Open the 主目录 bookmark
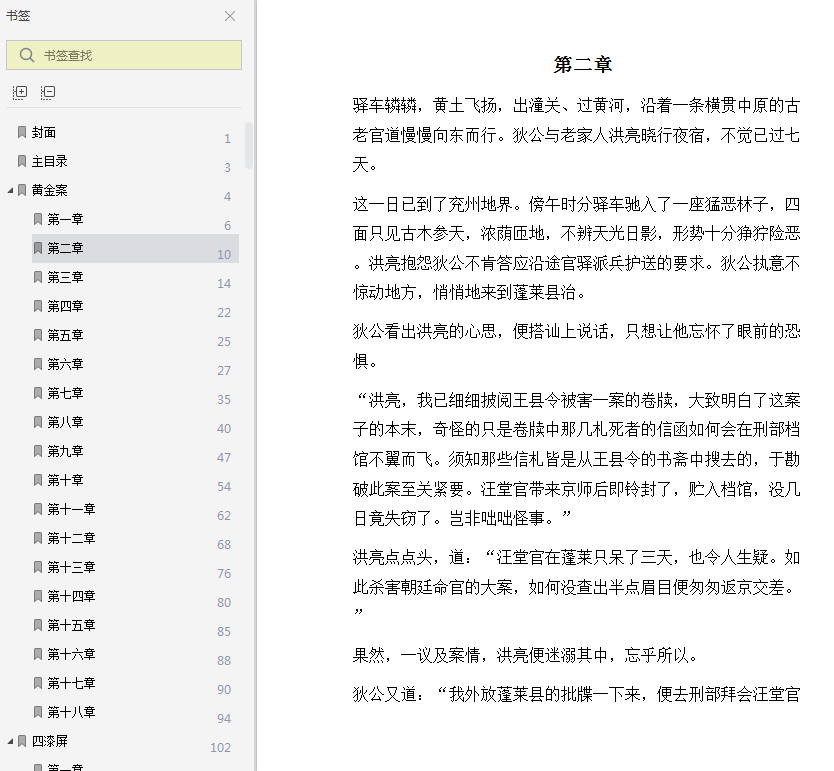 click(49, 161)
